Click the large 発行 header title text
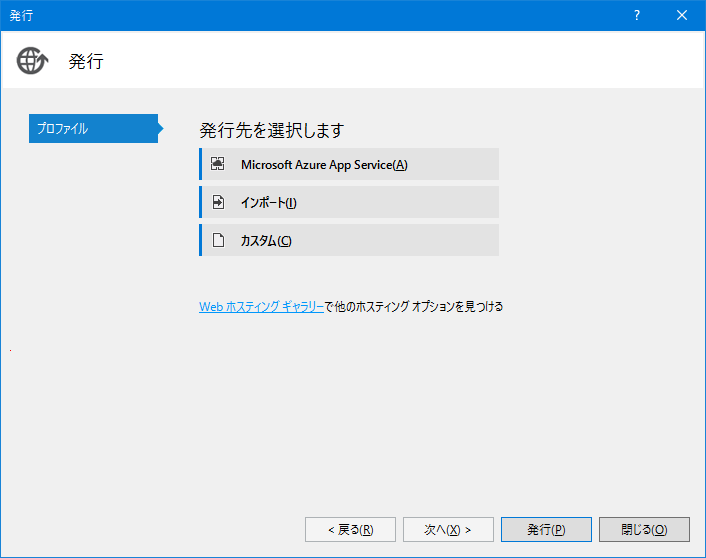 tap(86, 61)
